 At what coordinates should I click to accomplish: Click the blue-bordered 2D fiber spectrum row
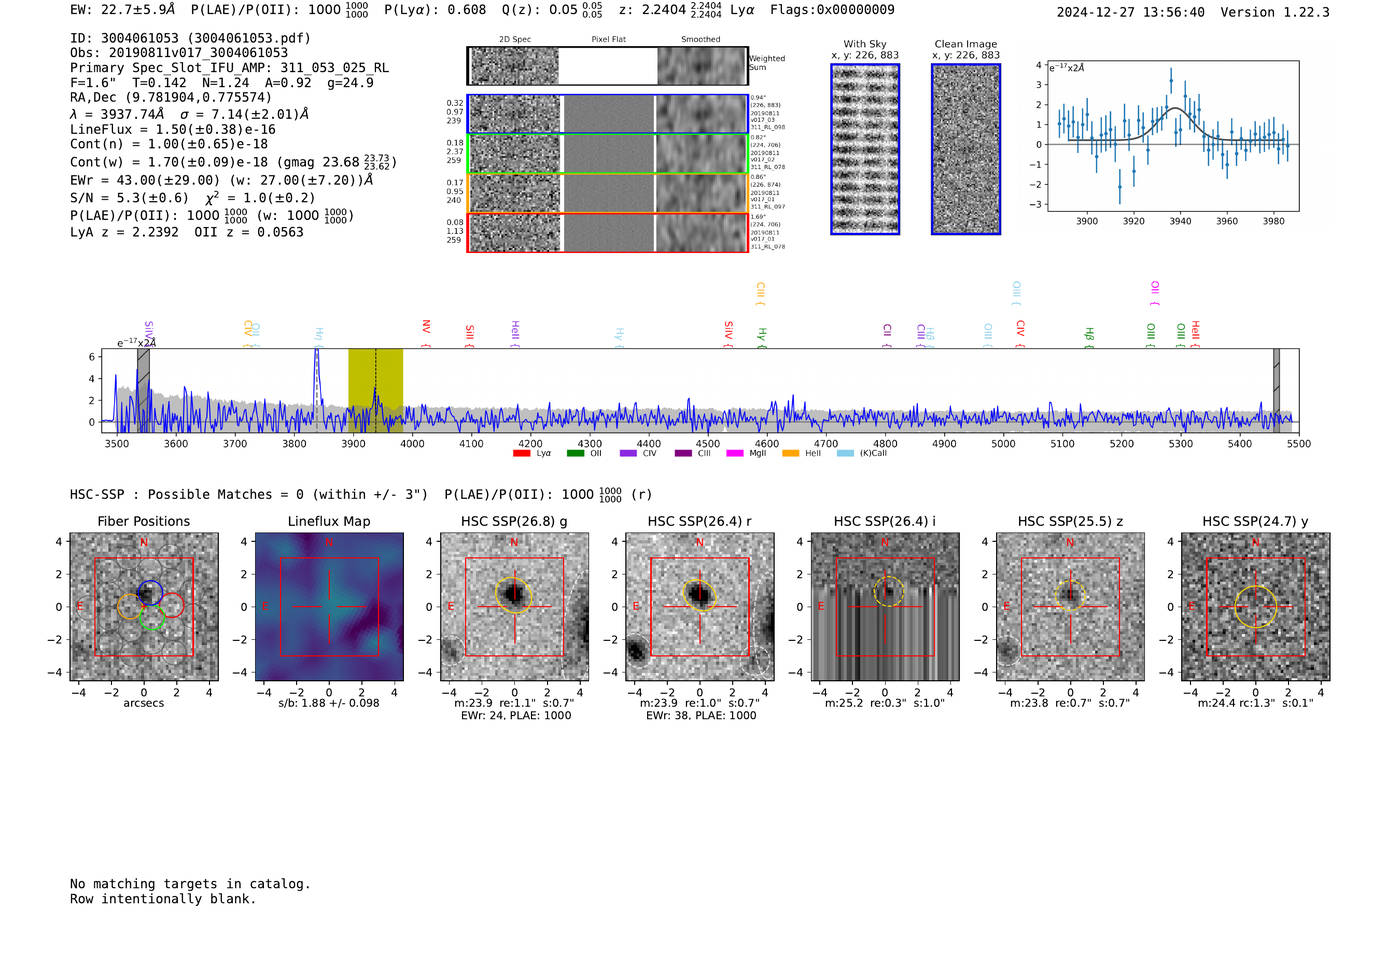[x=607, y=114]
